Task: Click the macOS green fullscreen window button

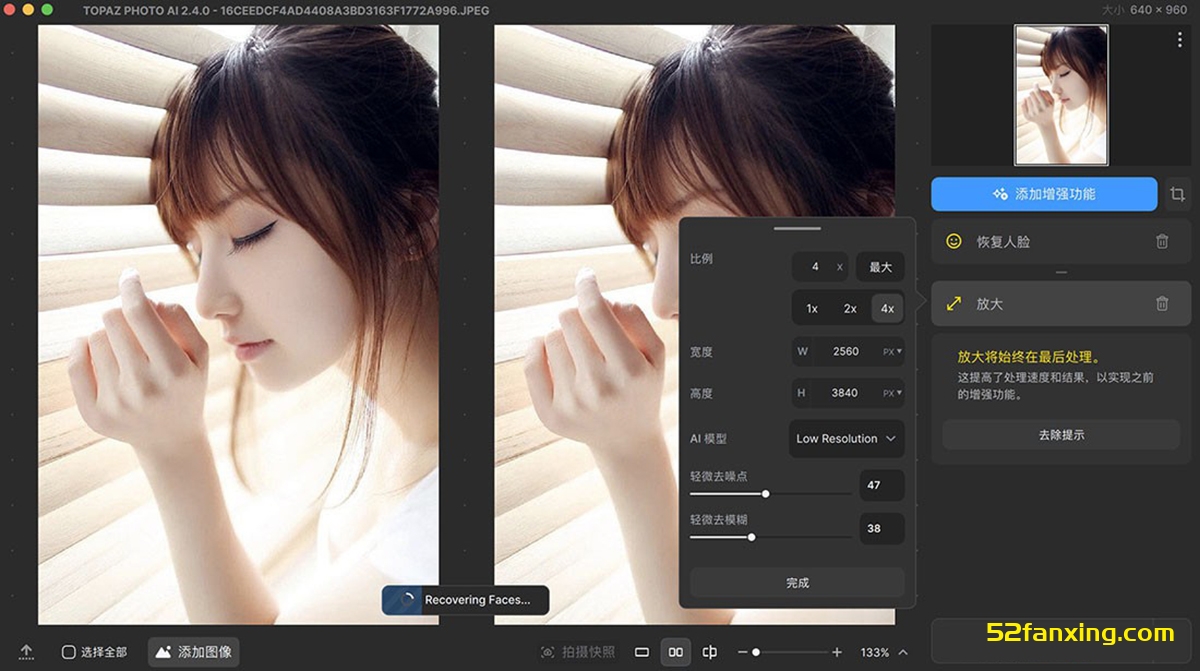Action: pyautogui.click(x=47, y=9)
